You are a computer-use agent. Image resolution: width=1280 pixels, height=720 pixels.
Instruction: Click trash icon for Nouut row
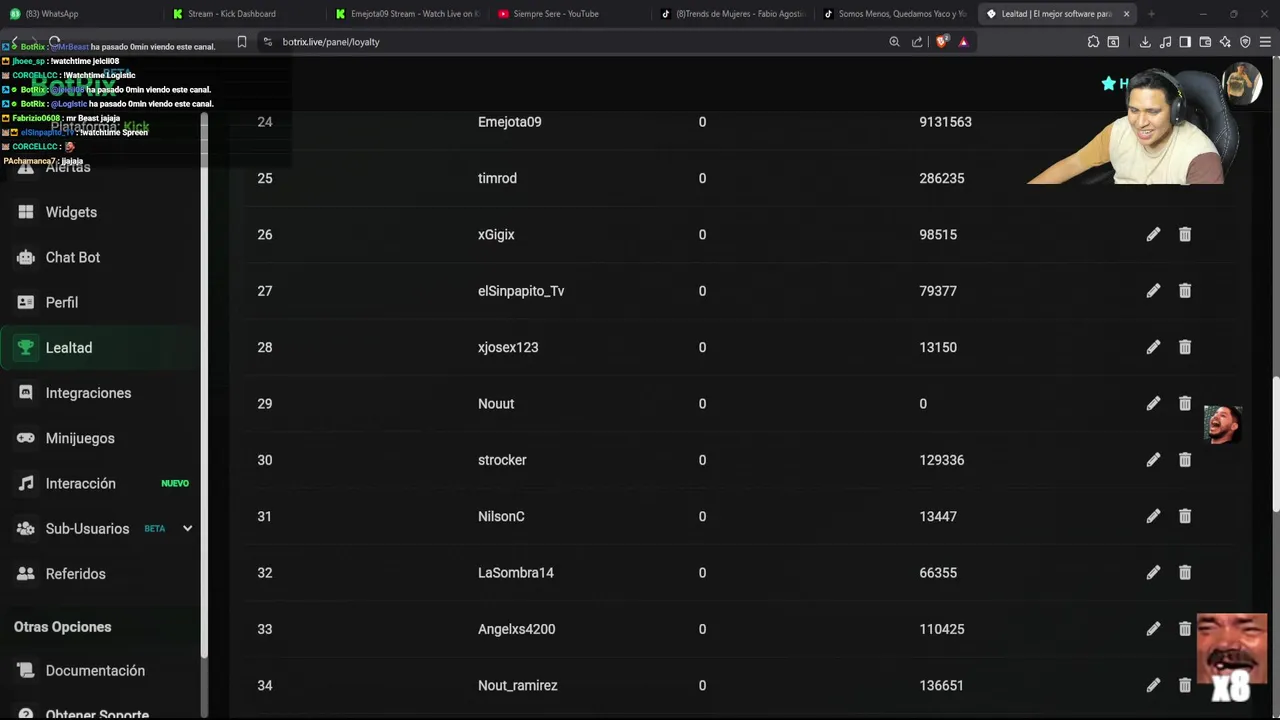pyautogui.click(x=1185, y=403)
